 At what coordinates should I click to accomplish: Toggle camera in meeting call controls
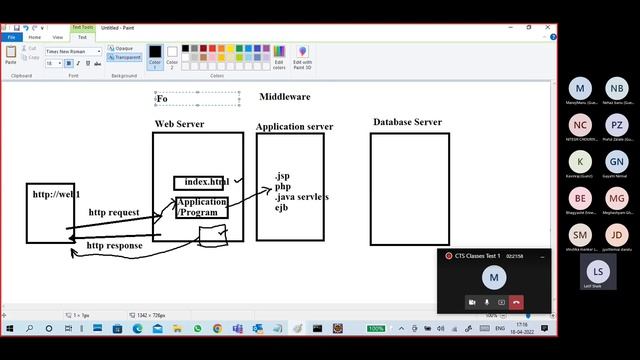[472, 302]
